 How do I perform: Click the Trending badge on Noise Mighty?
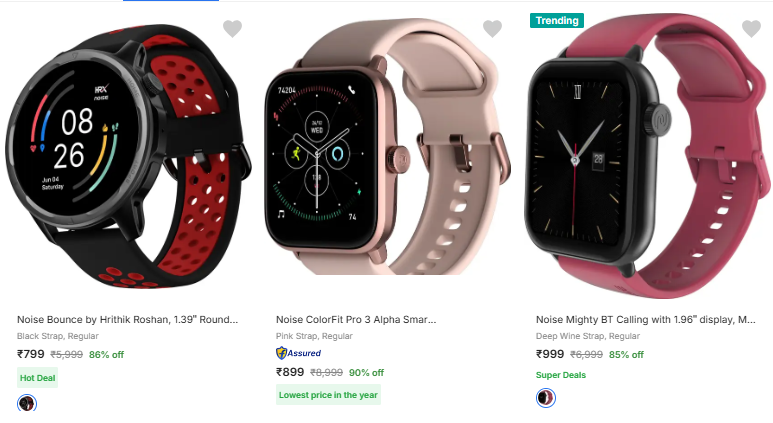[x=557, y=20]
